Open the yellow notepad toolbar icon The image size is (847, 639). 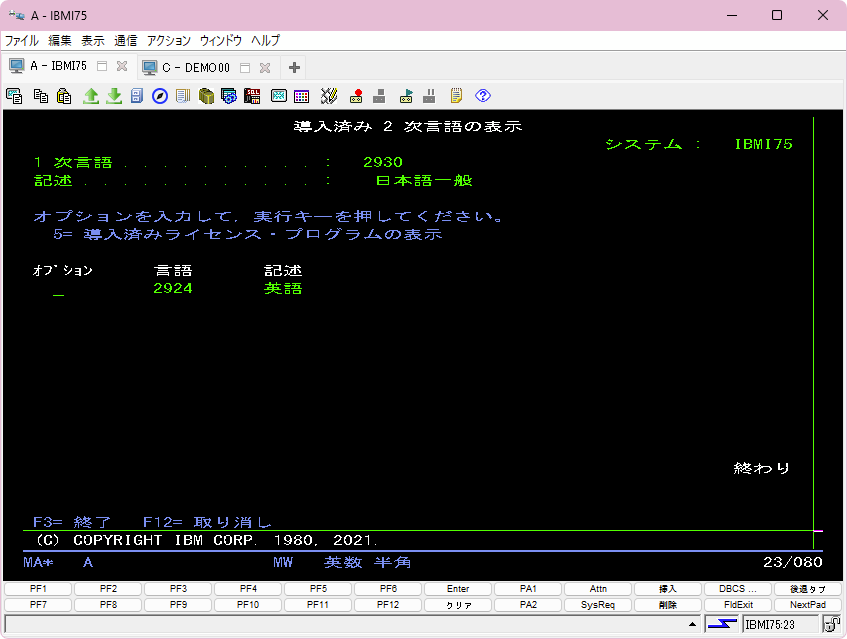tap(456, 96)
